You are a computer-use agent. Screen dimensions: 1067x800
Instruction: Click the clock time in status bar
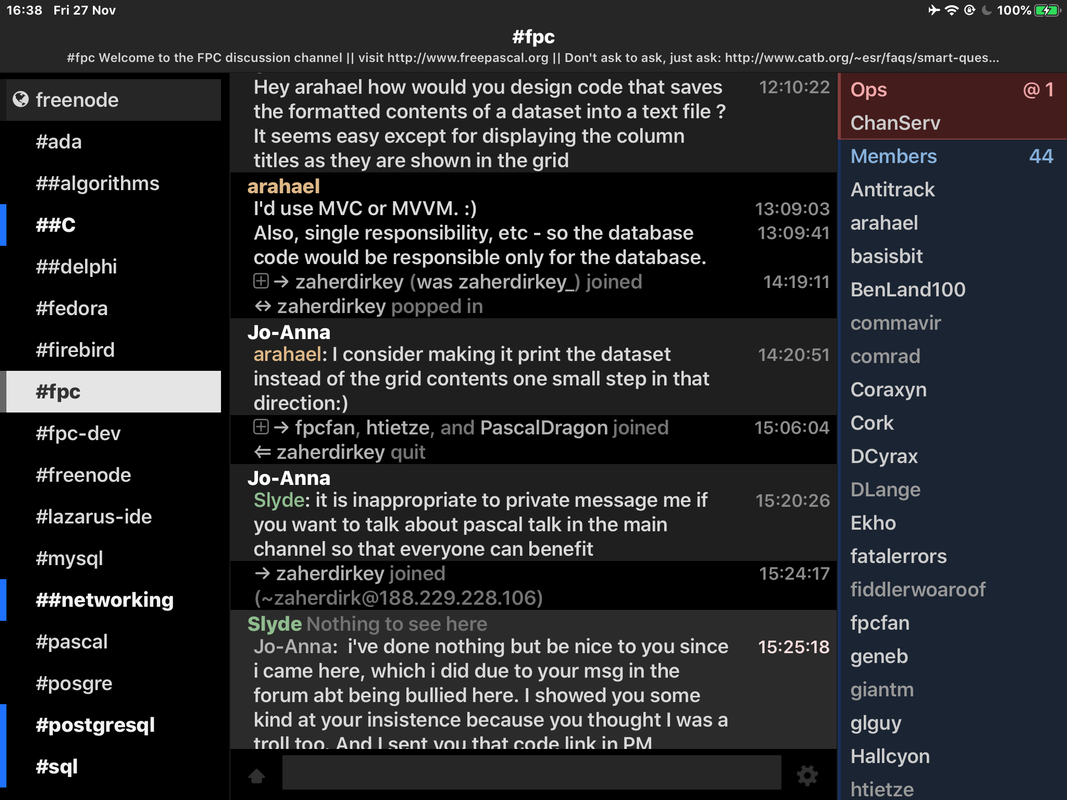click(x=24, y=10)
